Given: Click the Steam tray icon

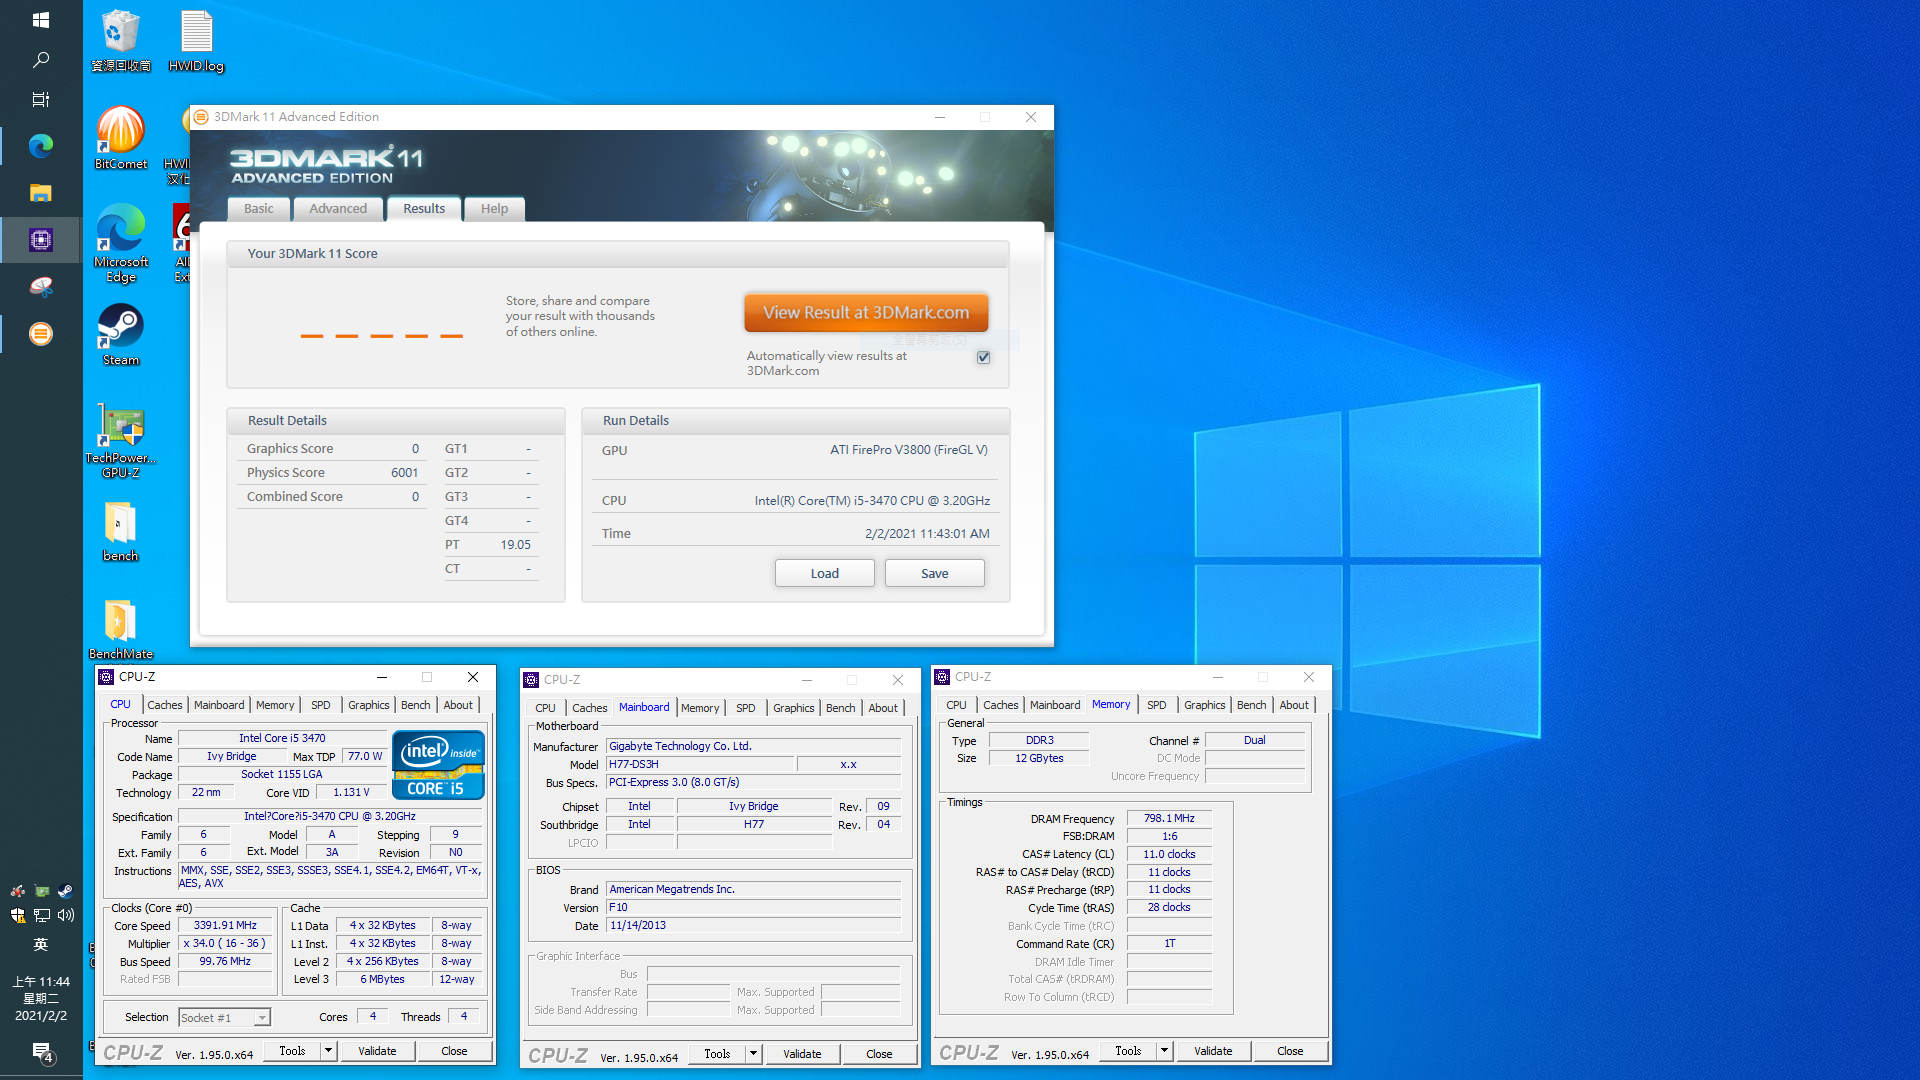Looking at the screenshot, I should click(x=66, y=891).
